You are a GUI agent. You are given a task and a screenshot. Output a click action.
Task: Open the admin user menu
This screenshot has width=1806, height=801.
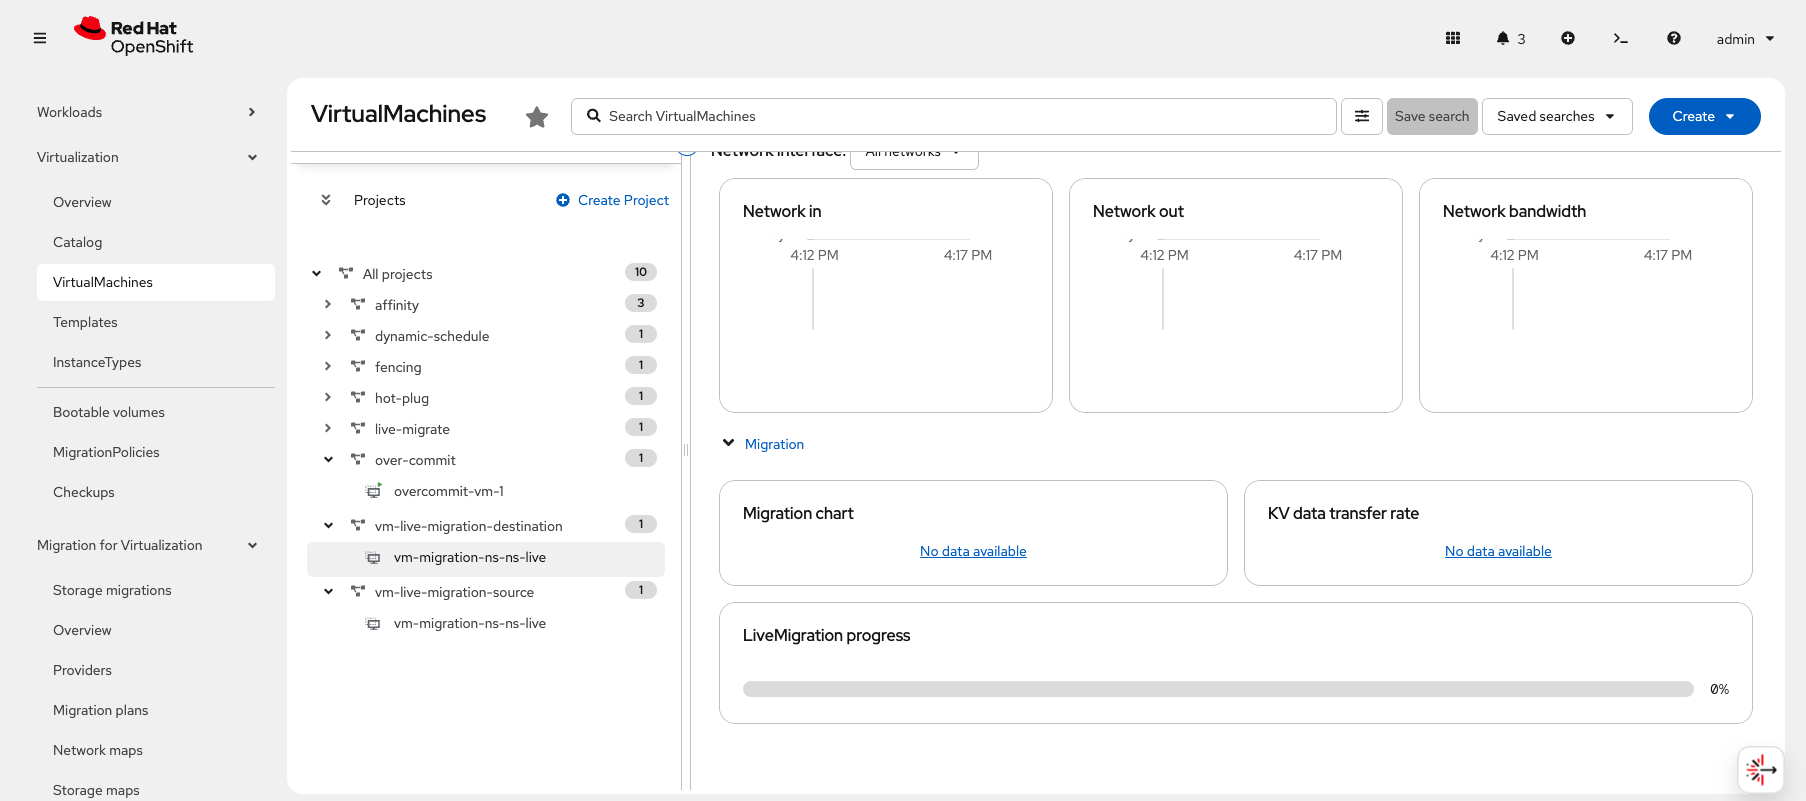coord(1745,39)
